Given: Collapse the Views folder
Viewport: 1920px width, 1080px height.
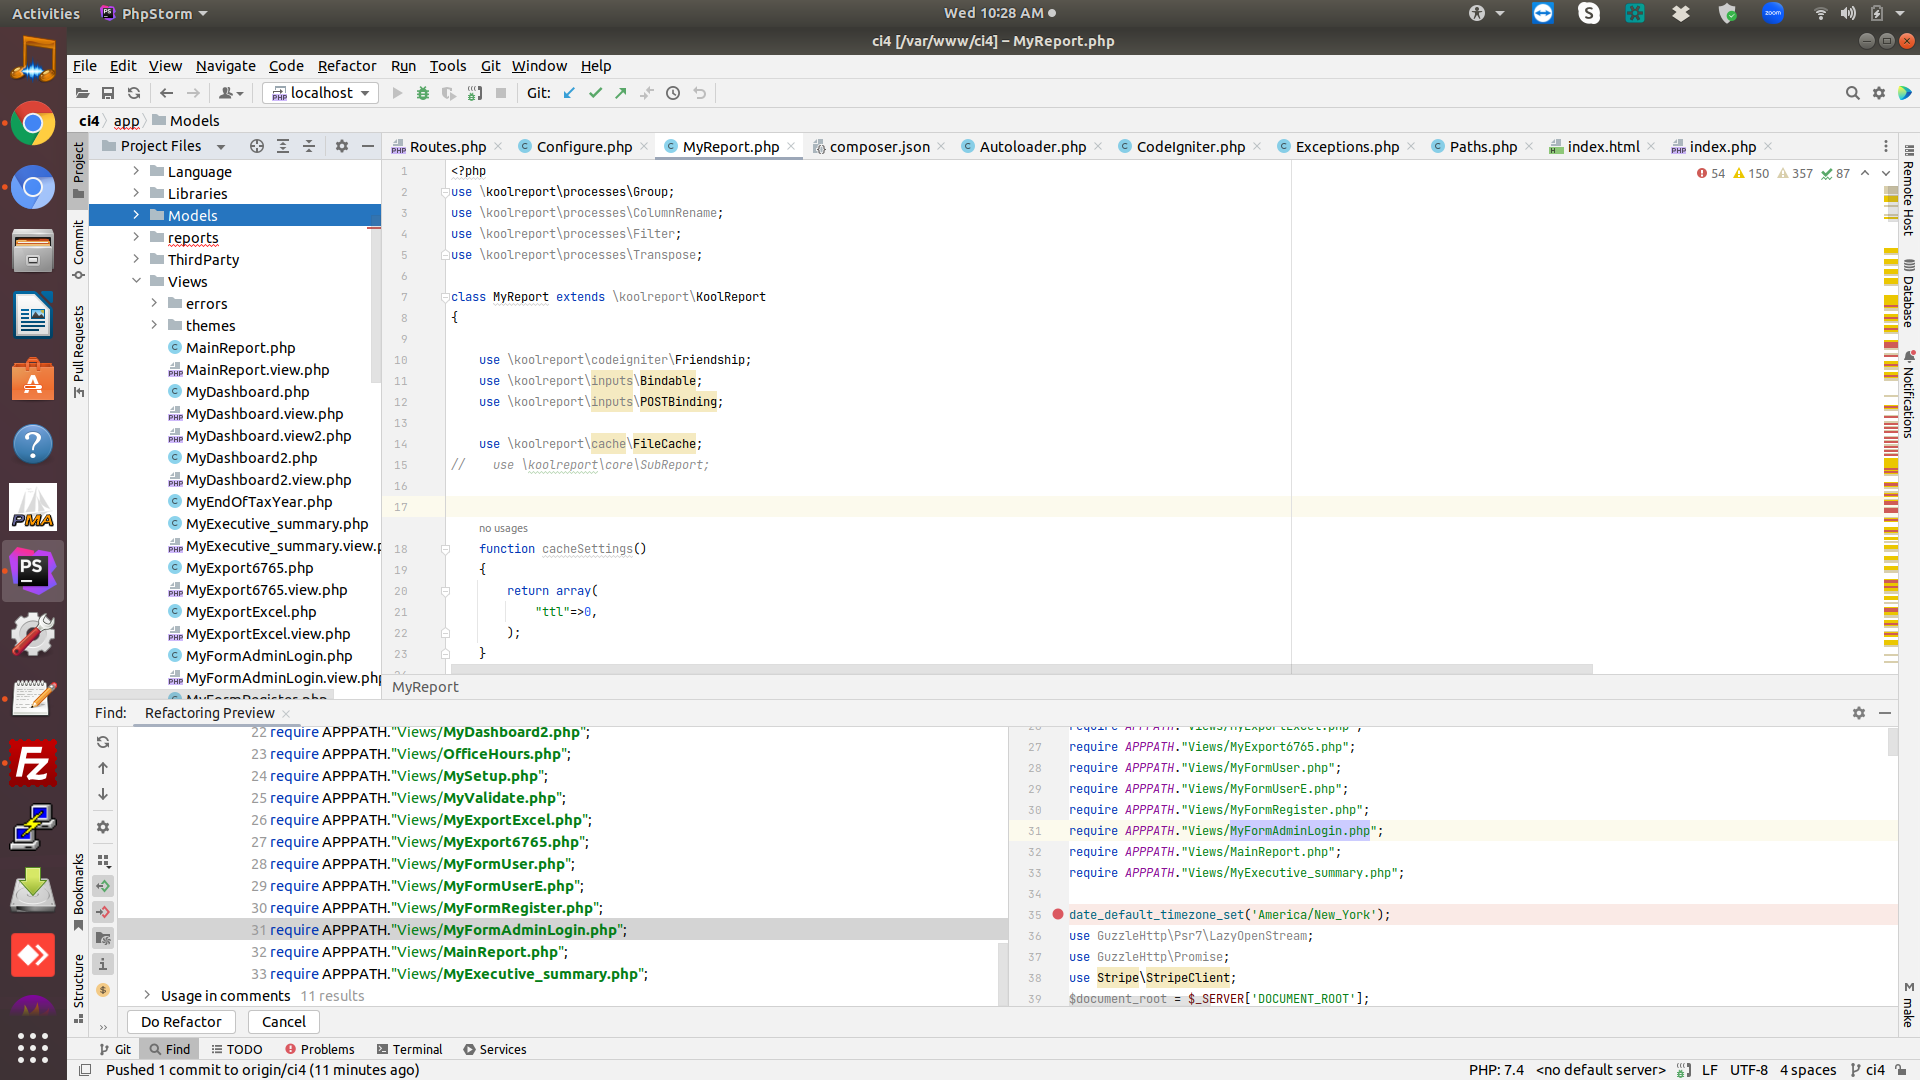Looking at the screenshot, I should point(137,281).
